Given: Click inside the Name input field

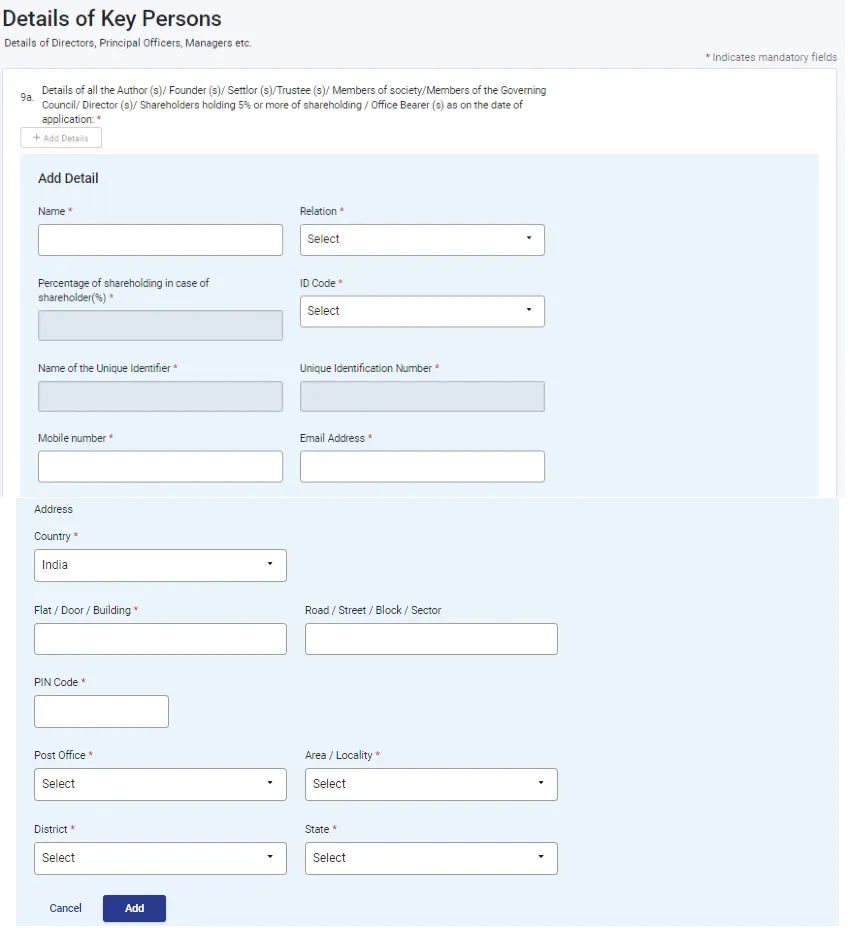Looking at the screenshot, I should click(x=160, y=239).
